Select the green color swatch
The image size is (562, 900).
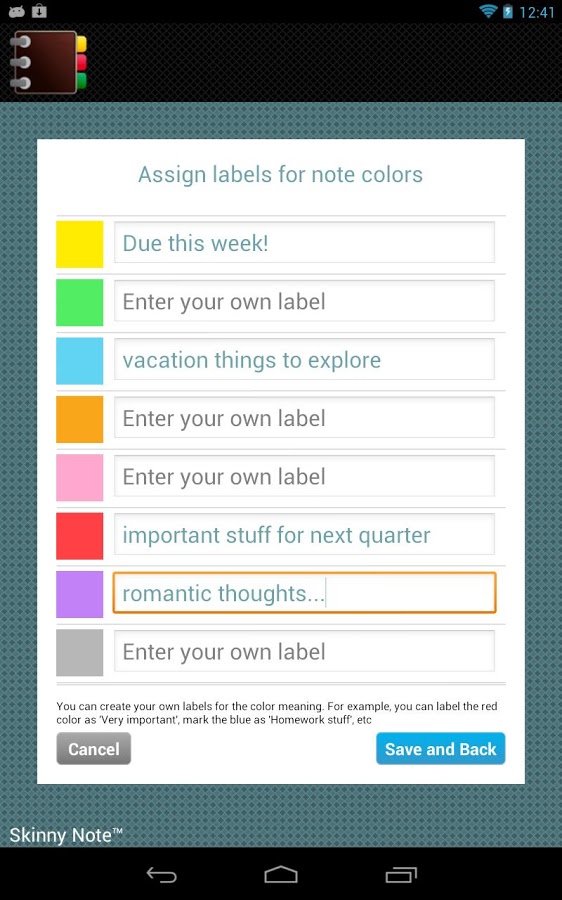tap(80, 302)
